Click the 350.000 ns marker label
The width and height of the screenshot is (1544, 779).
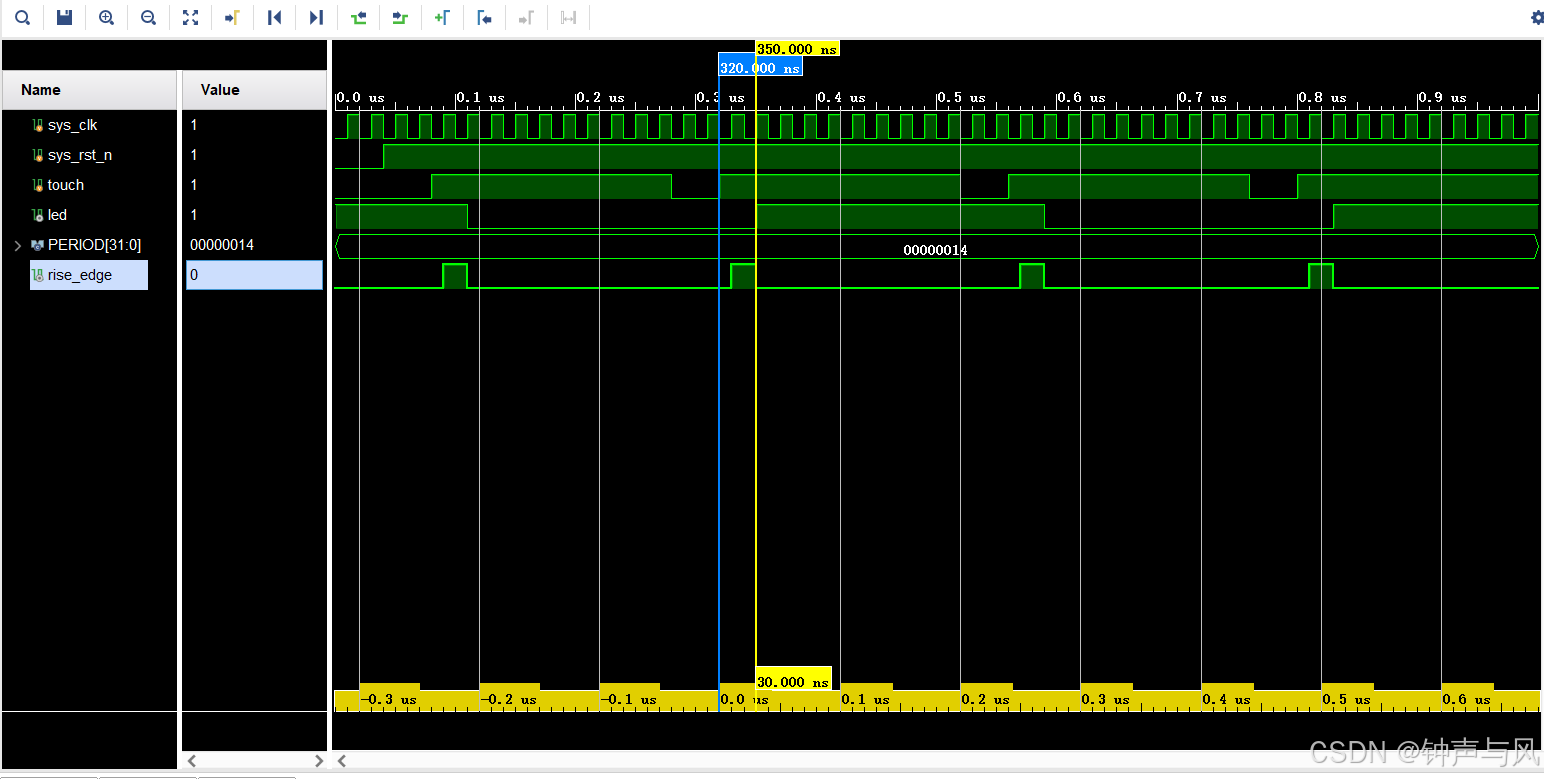click(795, 48)
